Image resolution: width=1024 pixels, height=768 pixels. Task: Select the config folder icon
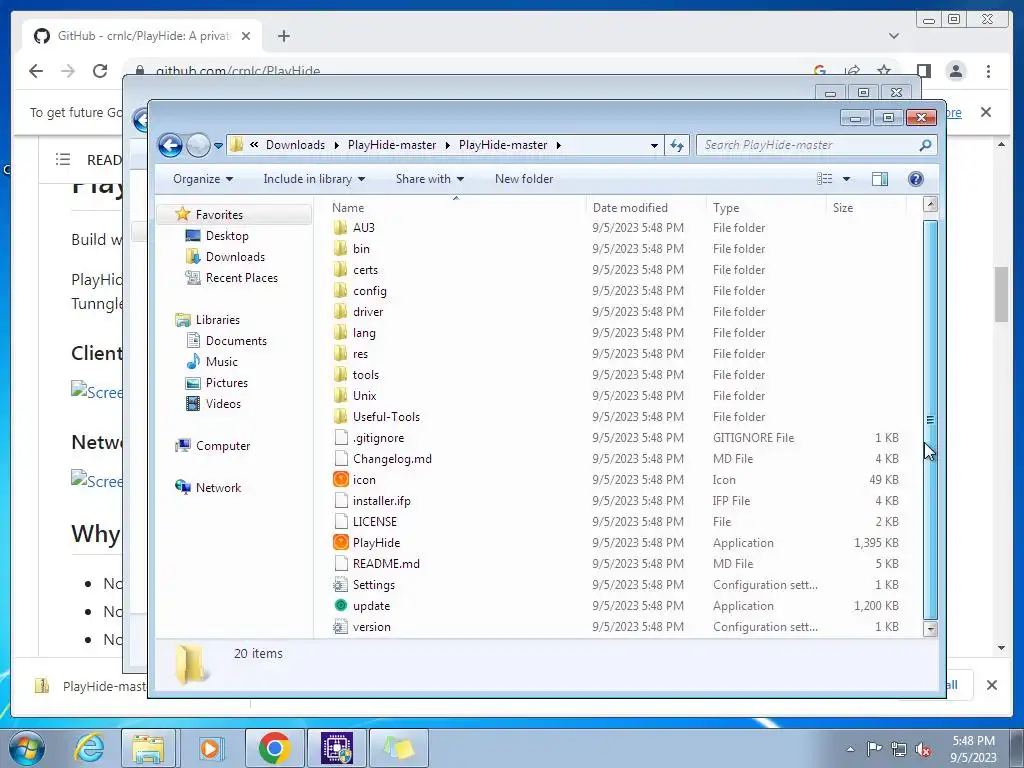(340, 291)
